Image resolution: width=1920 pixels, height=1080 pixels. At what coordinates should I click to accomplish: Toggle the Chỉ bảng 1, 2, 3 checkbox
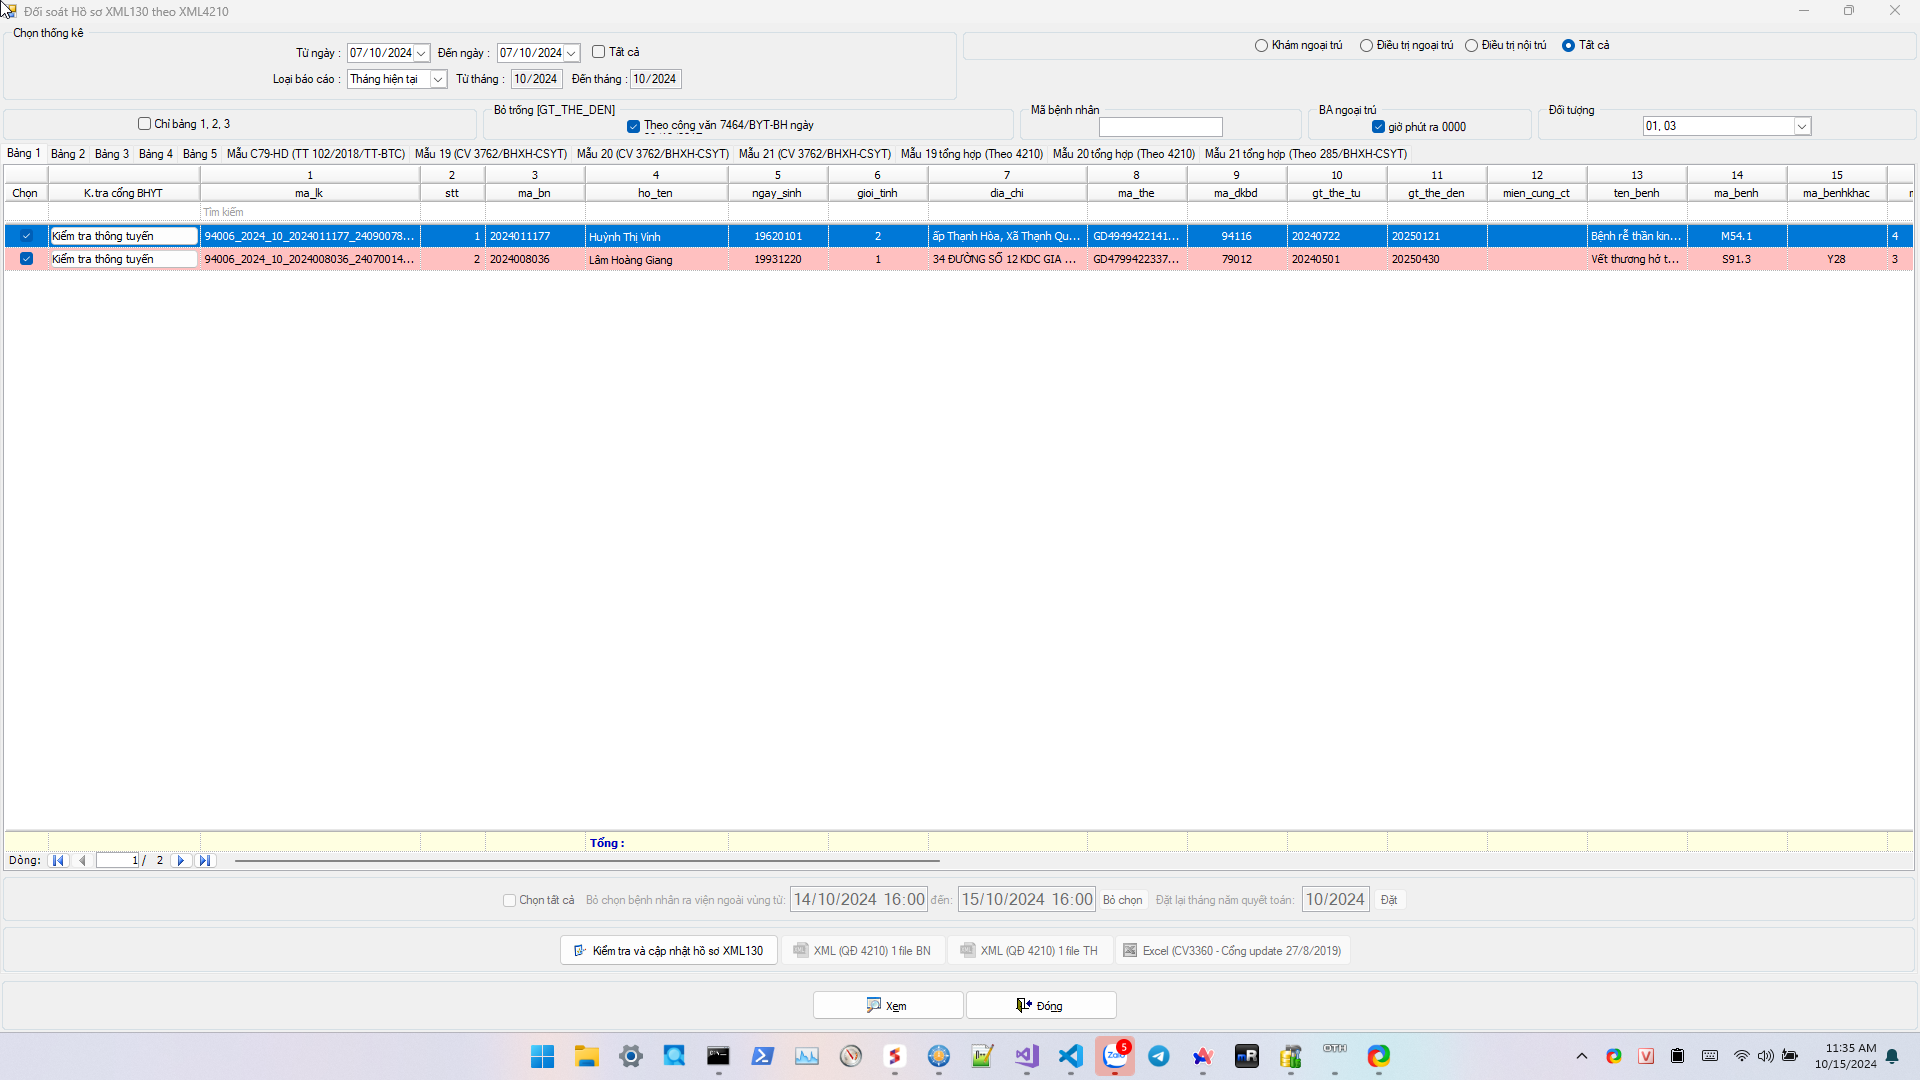(145, 124)
